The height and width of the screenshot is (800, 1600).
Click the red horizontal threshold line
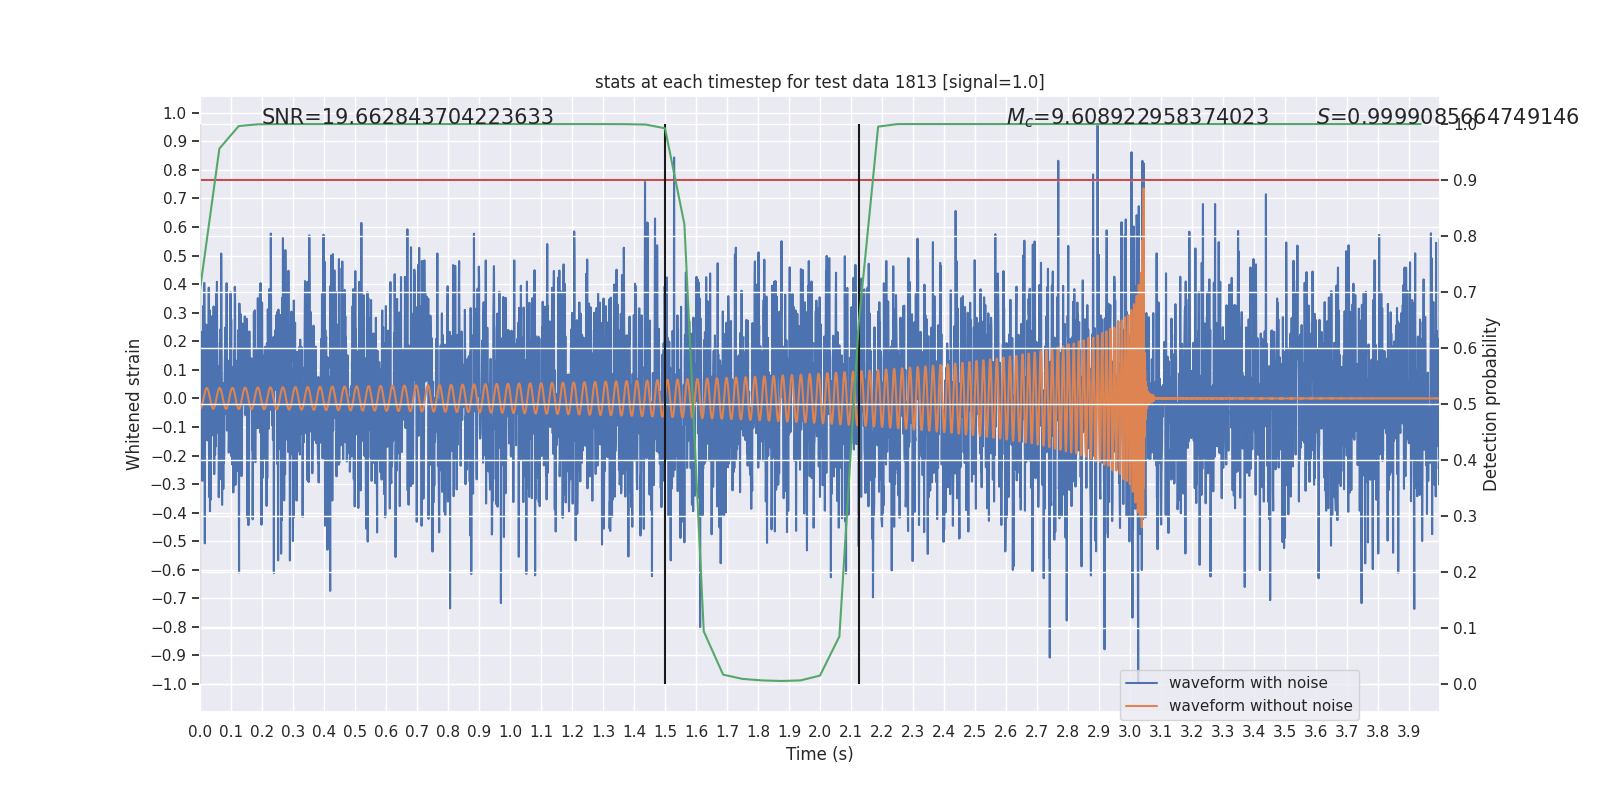click(x=820, y=180)
